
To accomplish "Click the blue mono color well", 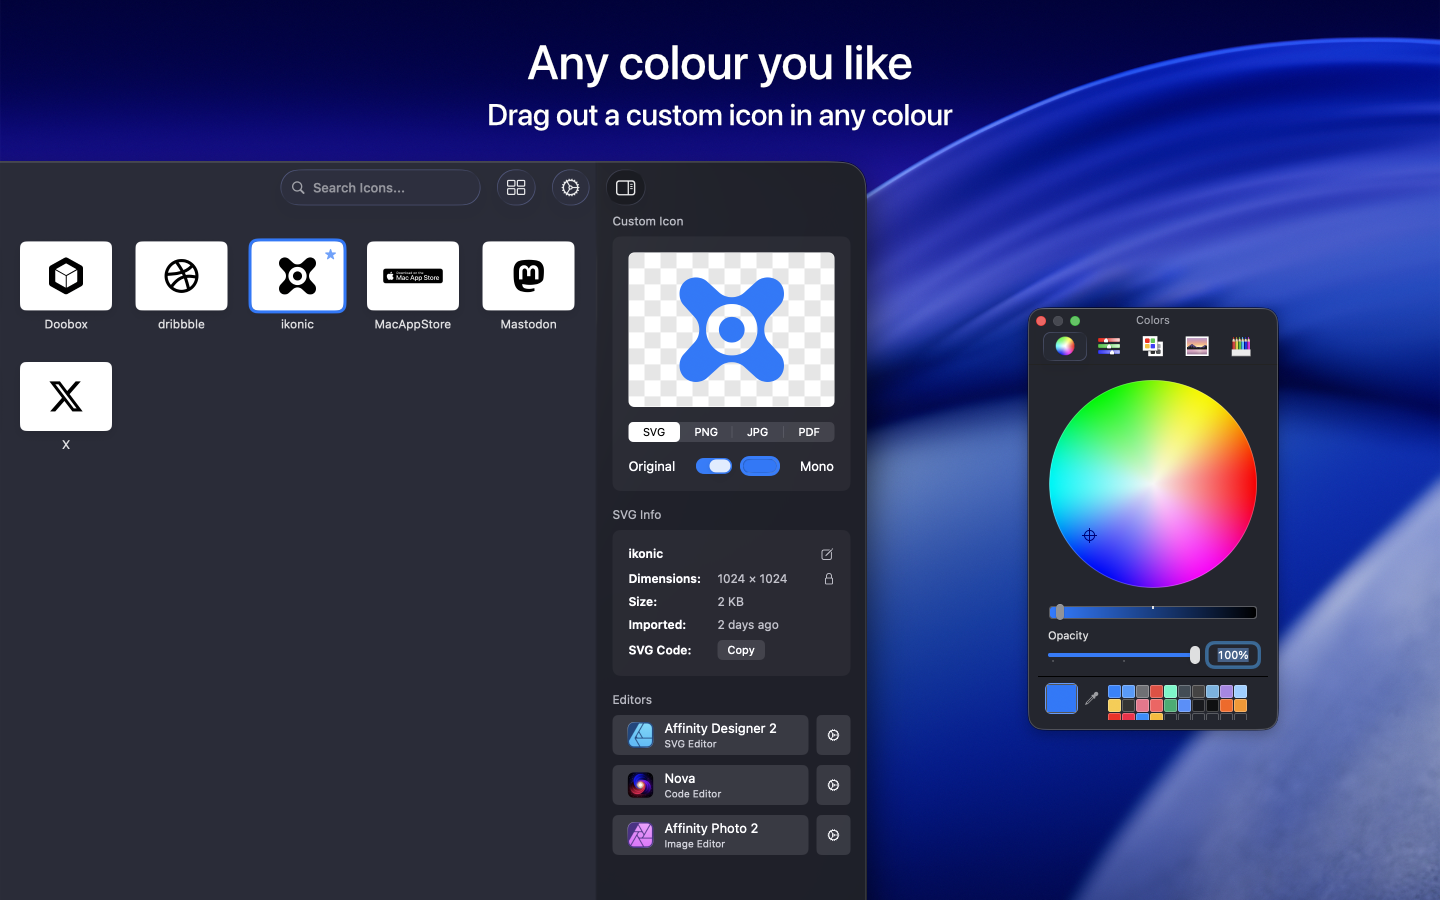I will pyautogui.click(x=760, y=466).
